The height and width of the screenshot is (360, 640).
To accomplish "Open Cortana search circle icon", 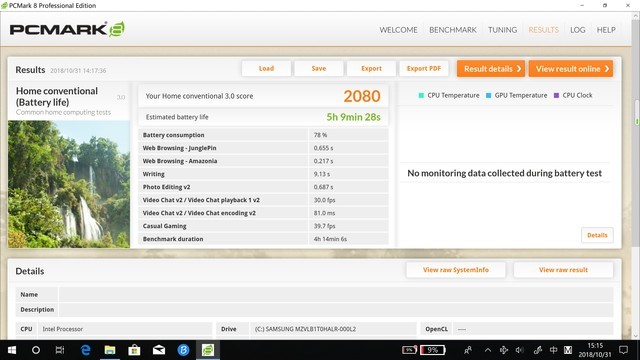I will click(x=36, y=350).
